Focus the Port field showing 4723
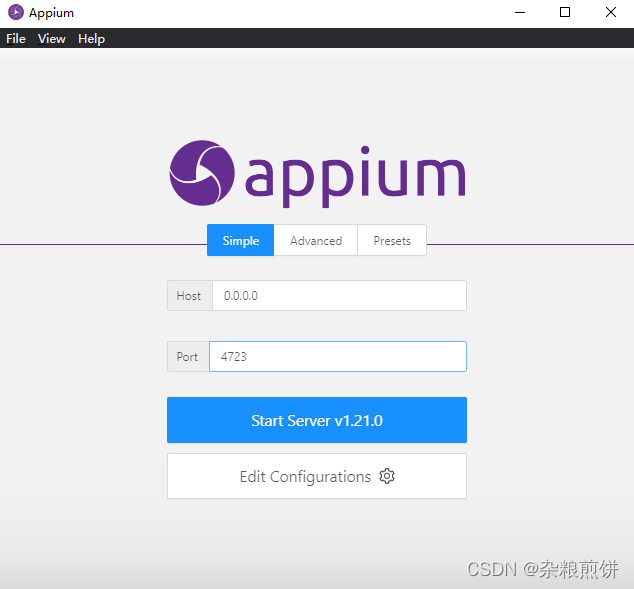The height and width of the screenshot is (589, 634). [338, 357]
